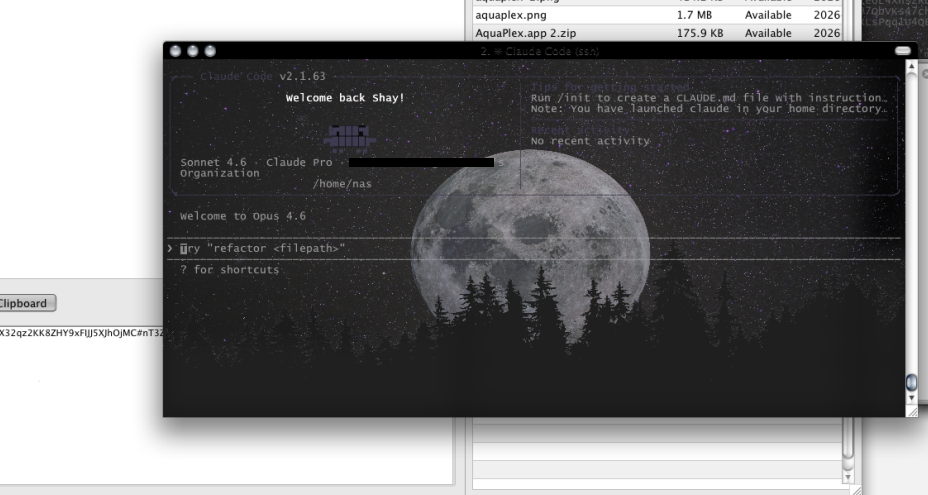This screenshot has width=928, height=495.
Task: Click 'Available' status of AquaPlex.app 2.zip
Action: coord(768,33)
